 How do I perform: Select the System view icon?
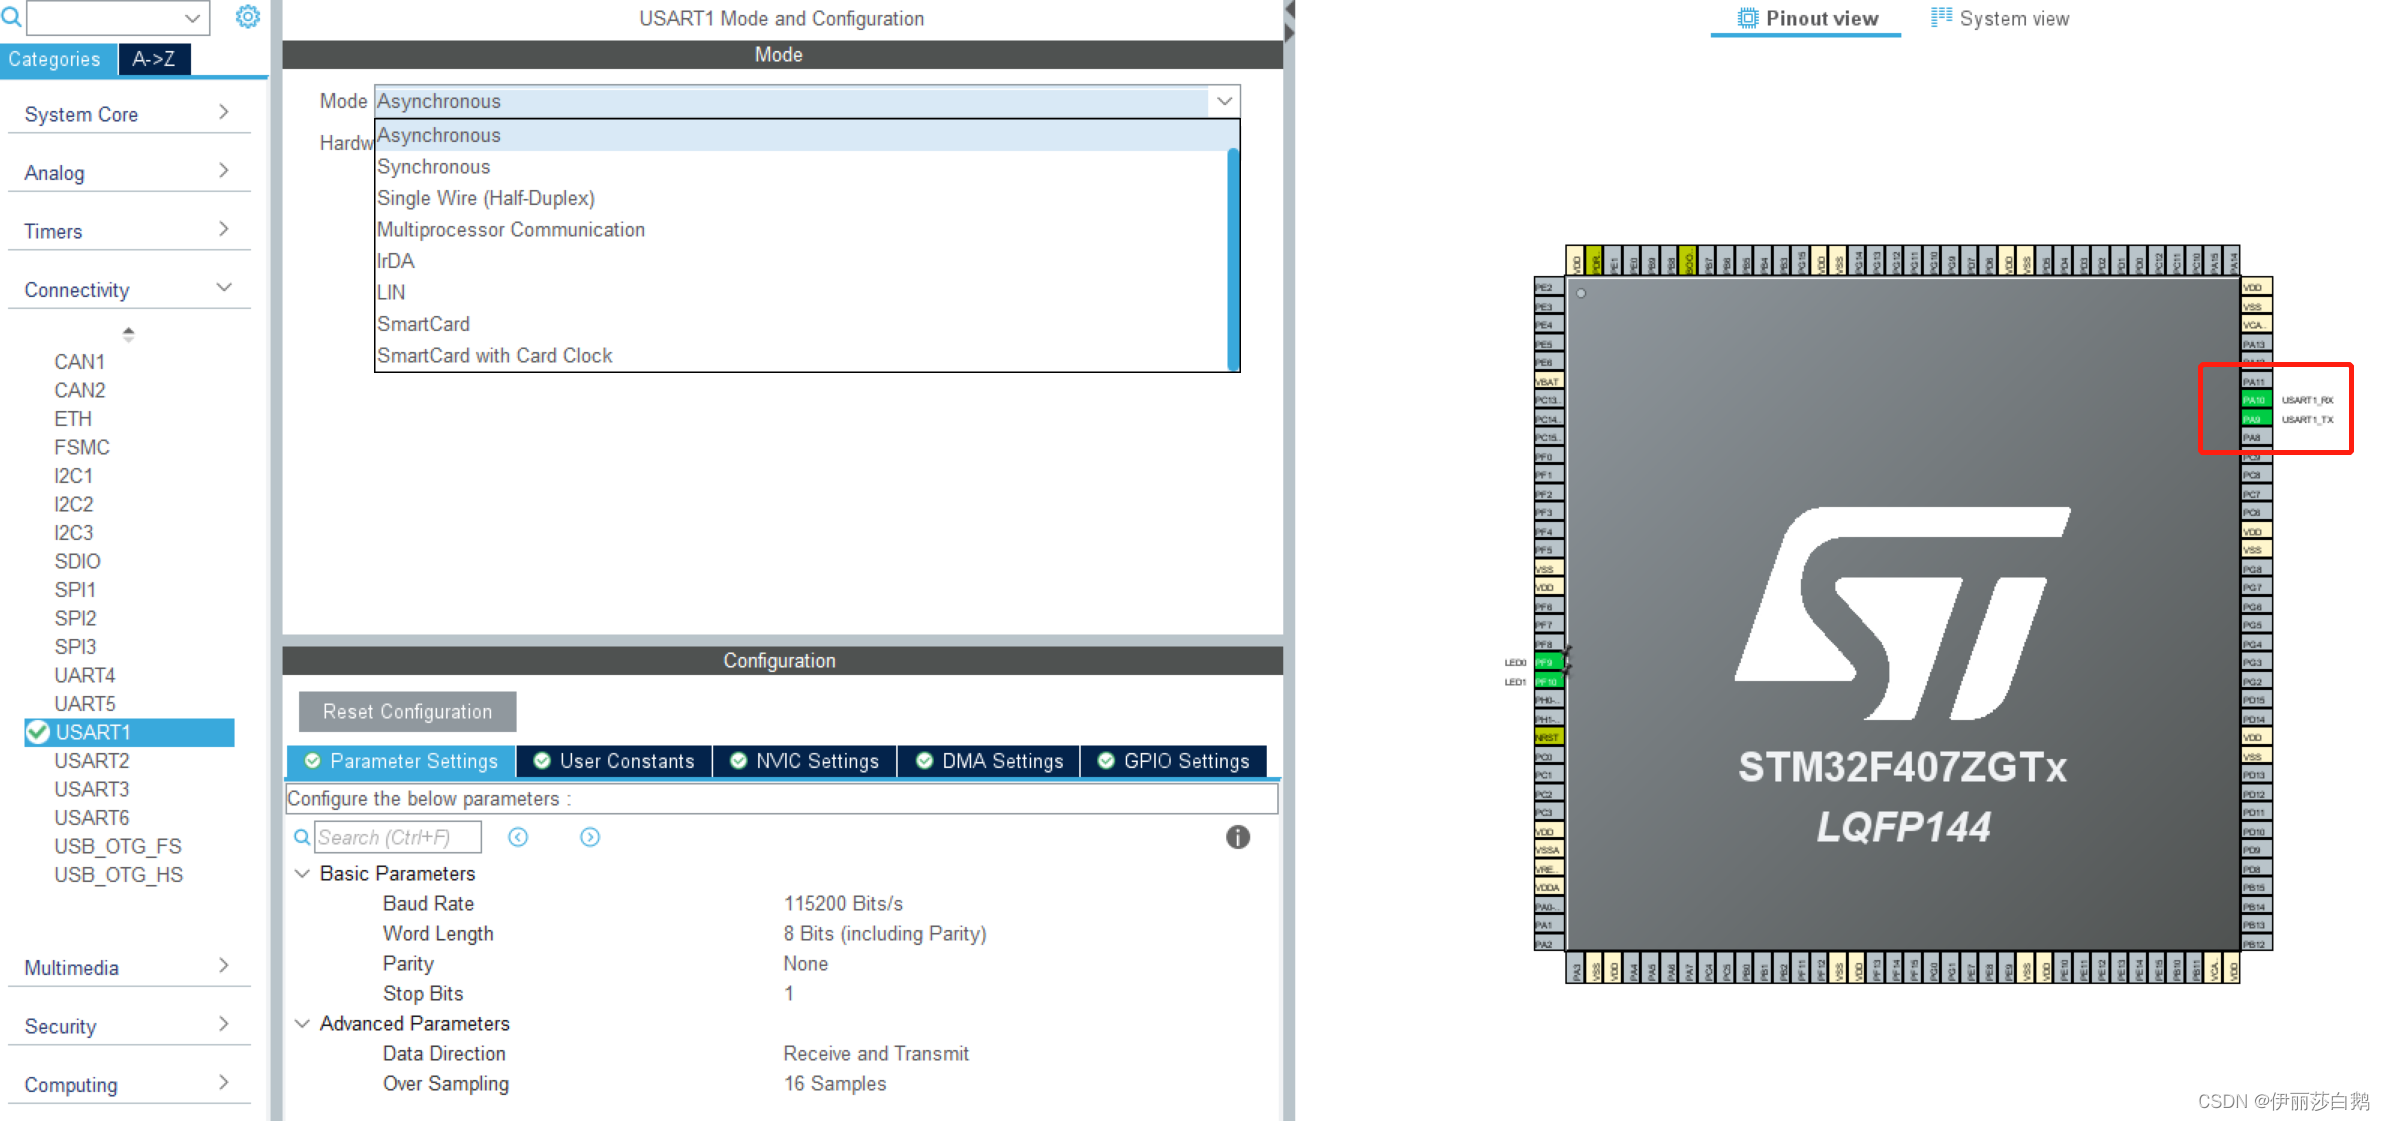1940,17
